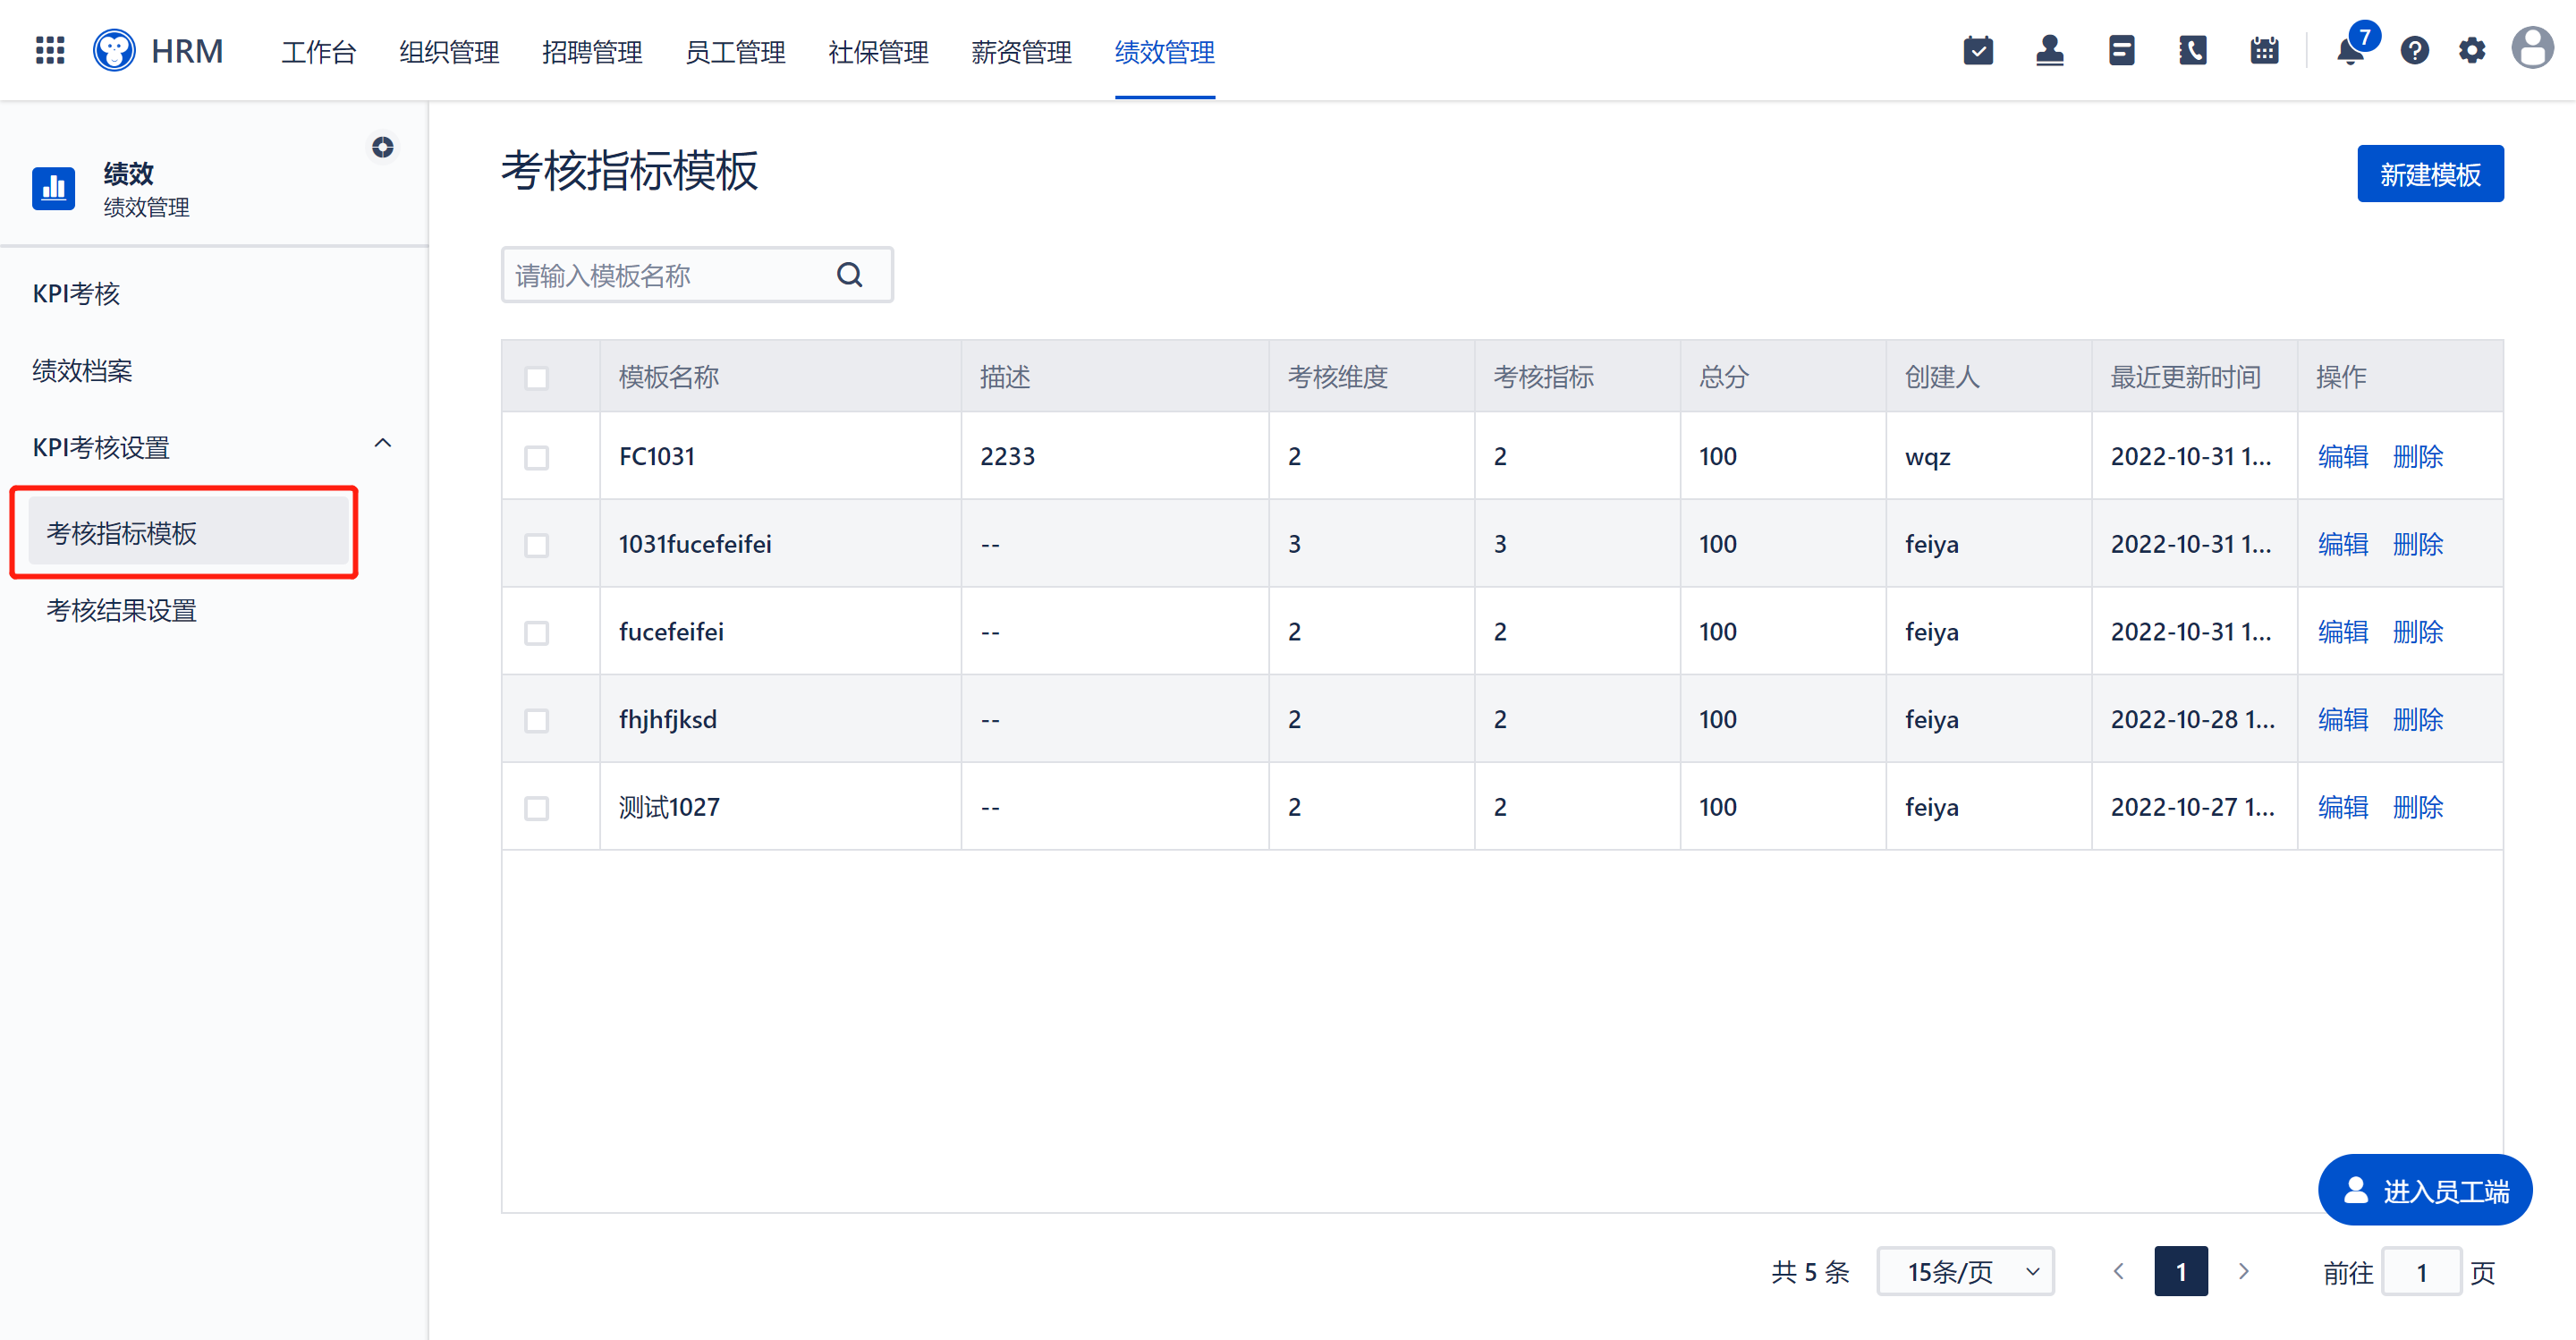Click the approval stamp icon
Screen dimensions: 2576x1340
tap(2049, 50)
